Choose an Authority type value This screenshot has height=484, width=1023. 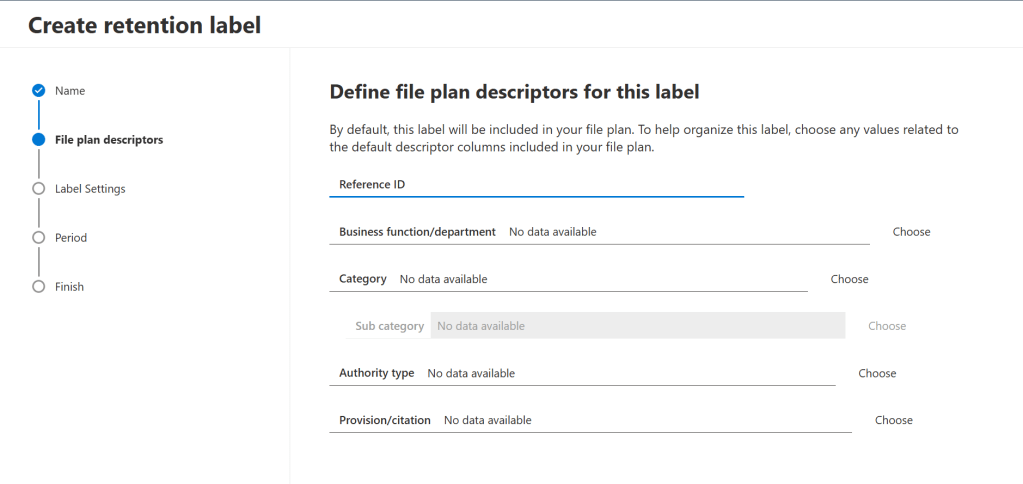point(877,373)
